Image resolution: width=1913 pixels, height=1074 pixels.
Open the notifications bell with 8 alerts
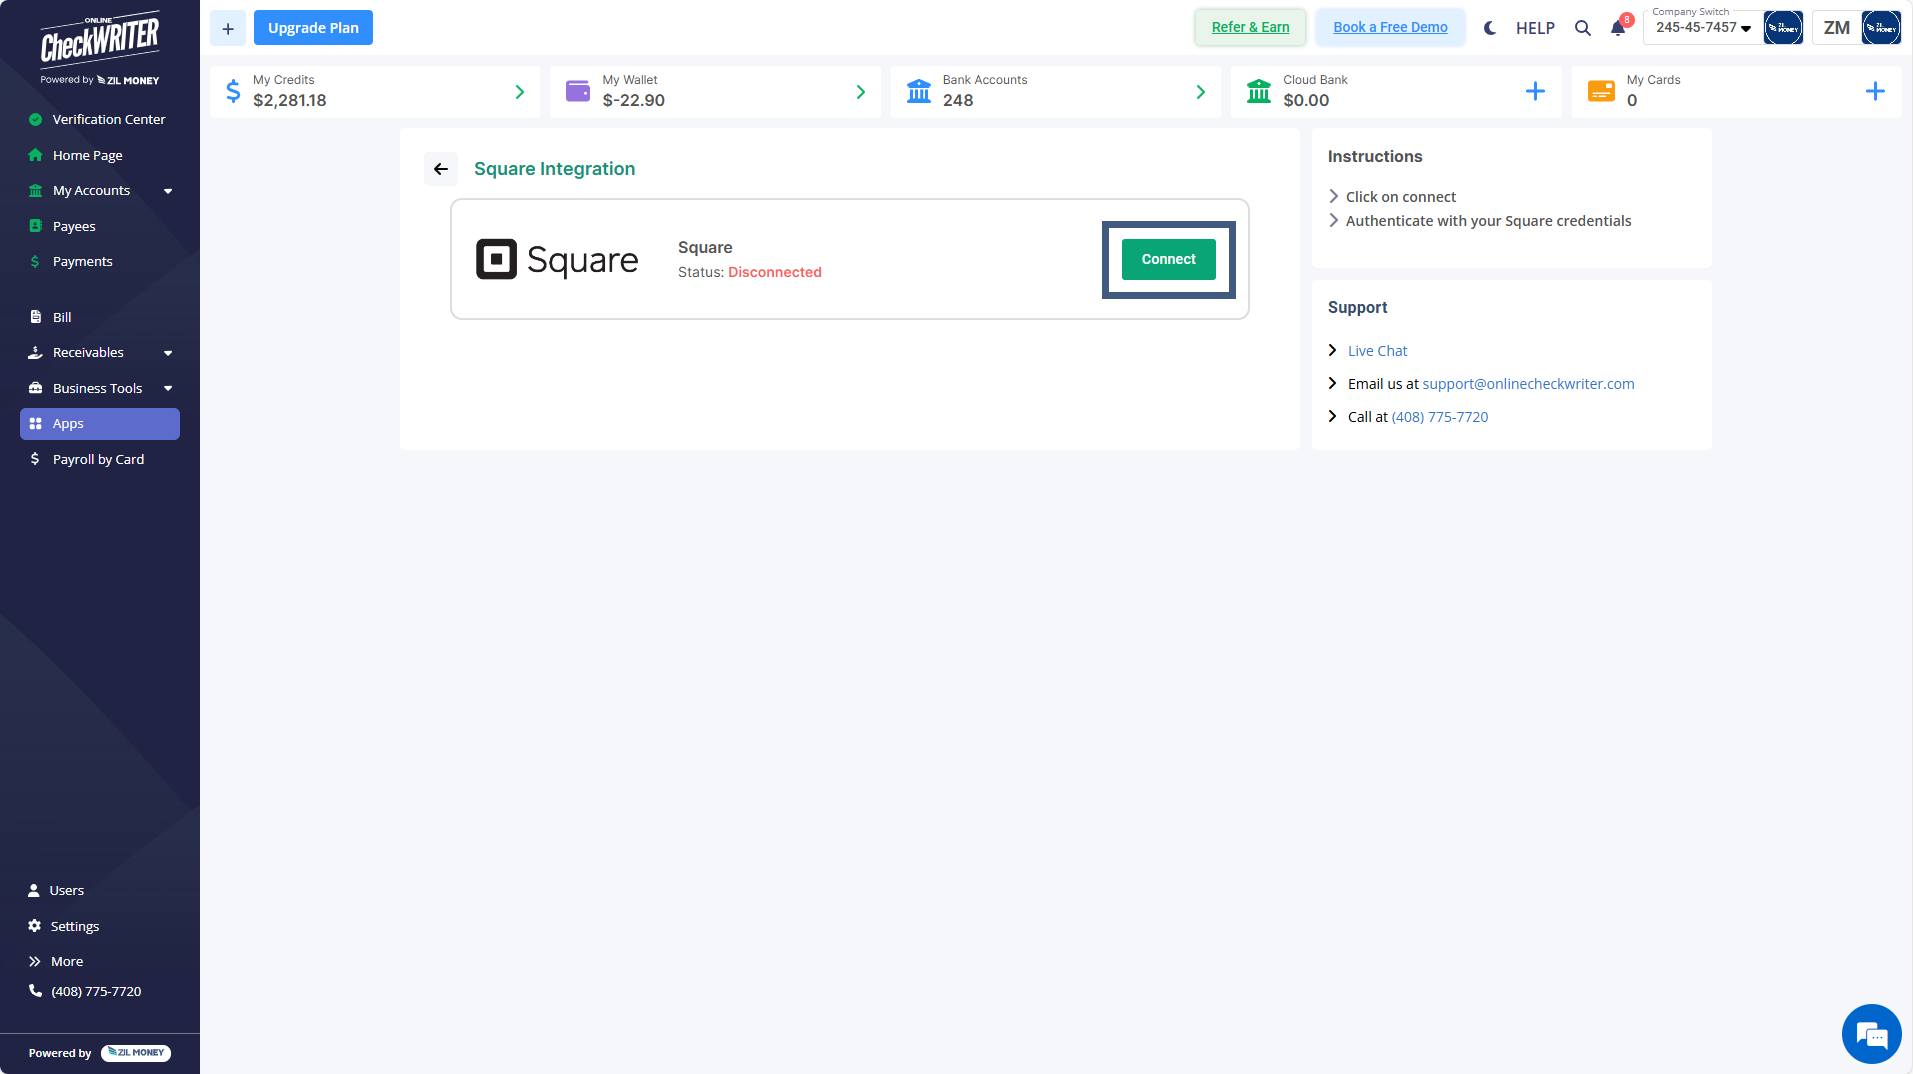(1617, 28)
